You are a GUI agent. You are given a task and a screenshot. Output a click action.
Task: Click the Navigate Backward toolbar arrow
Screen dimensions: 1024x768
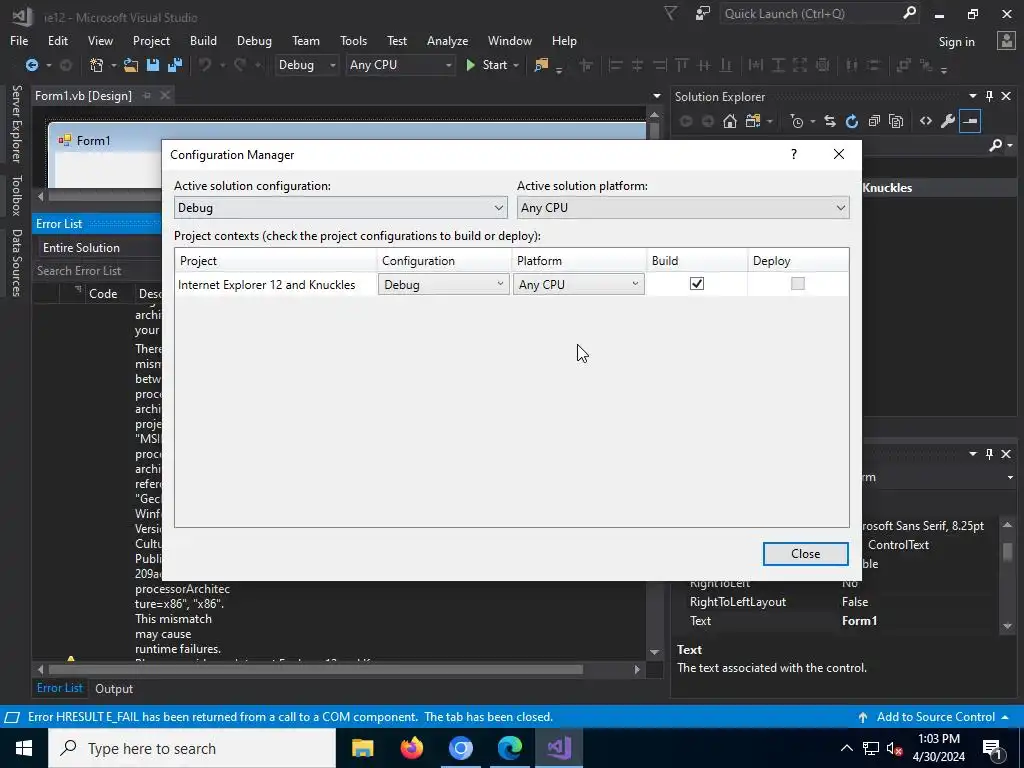[x=31, y=65]
